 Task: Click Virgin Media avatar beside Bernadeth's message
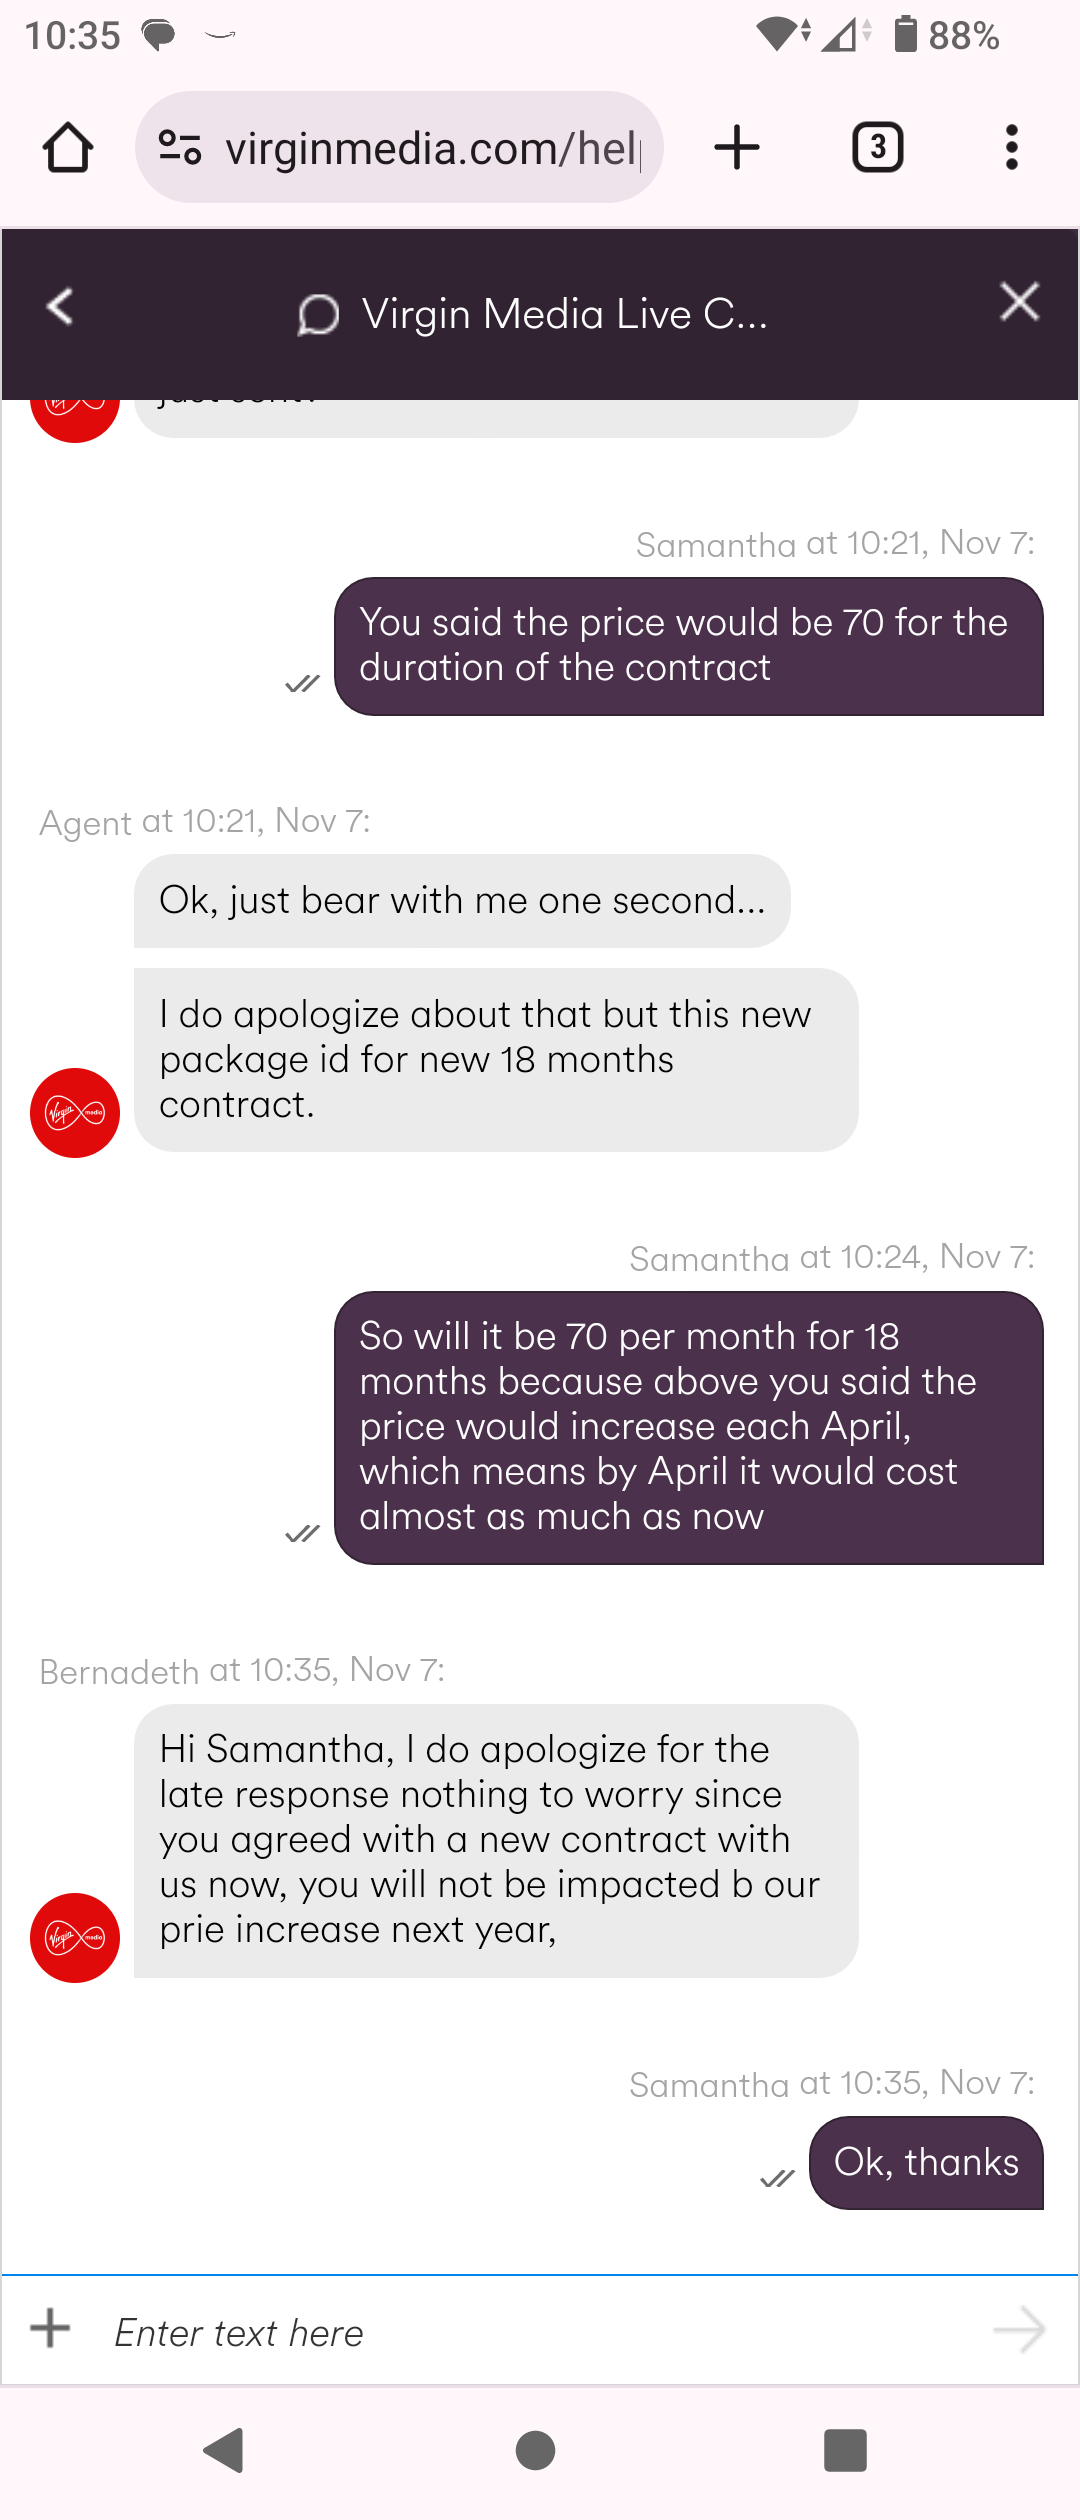pyautogui.click(x=75, y=1938)
